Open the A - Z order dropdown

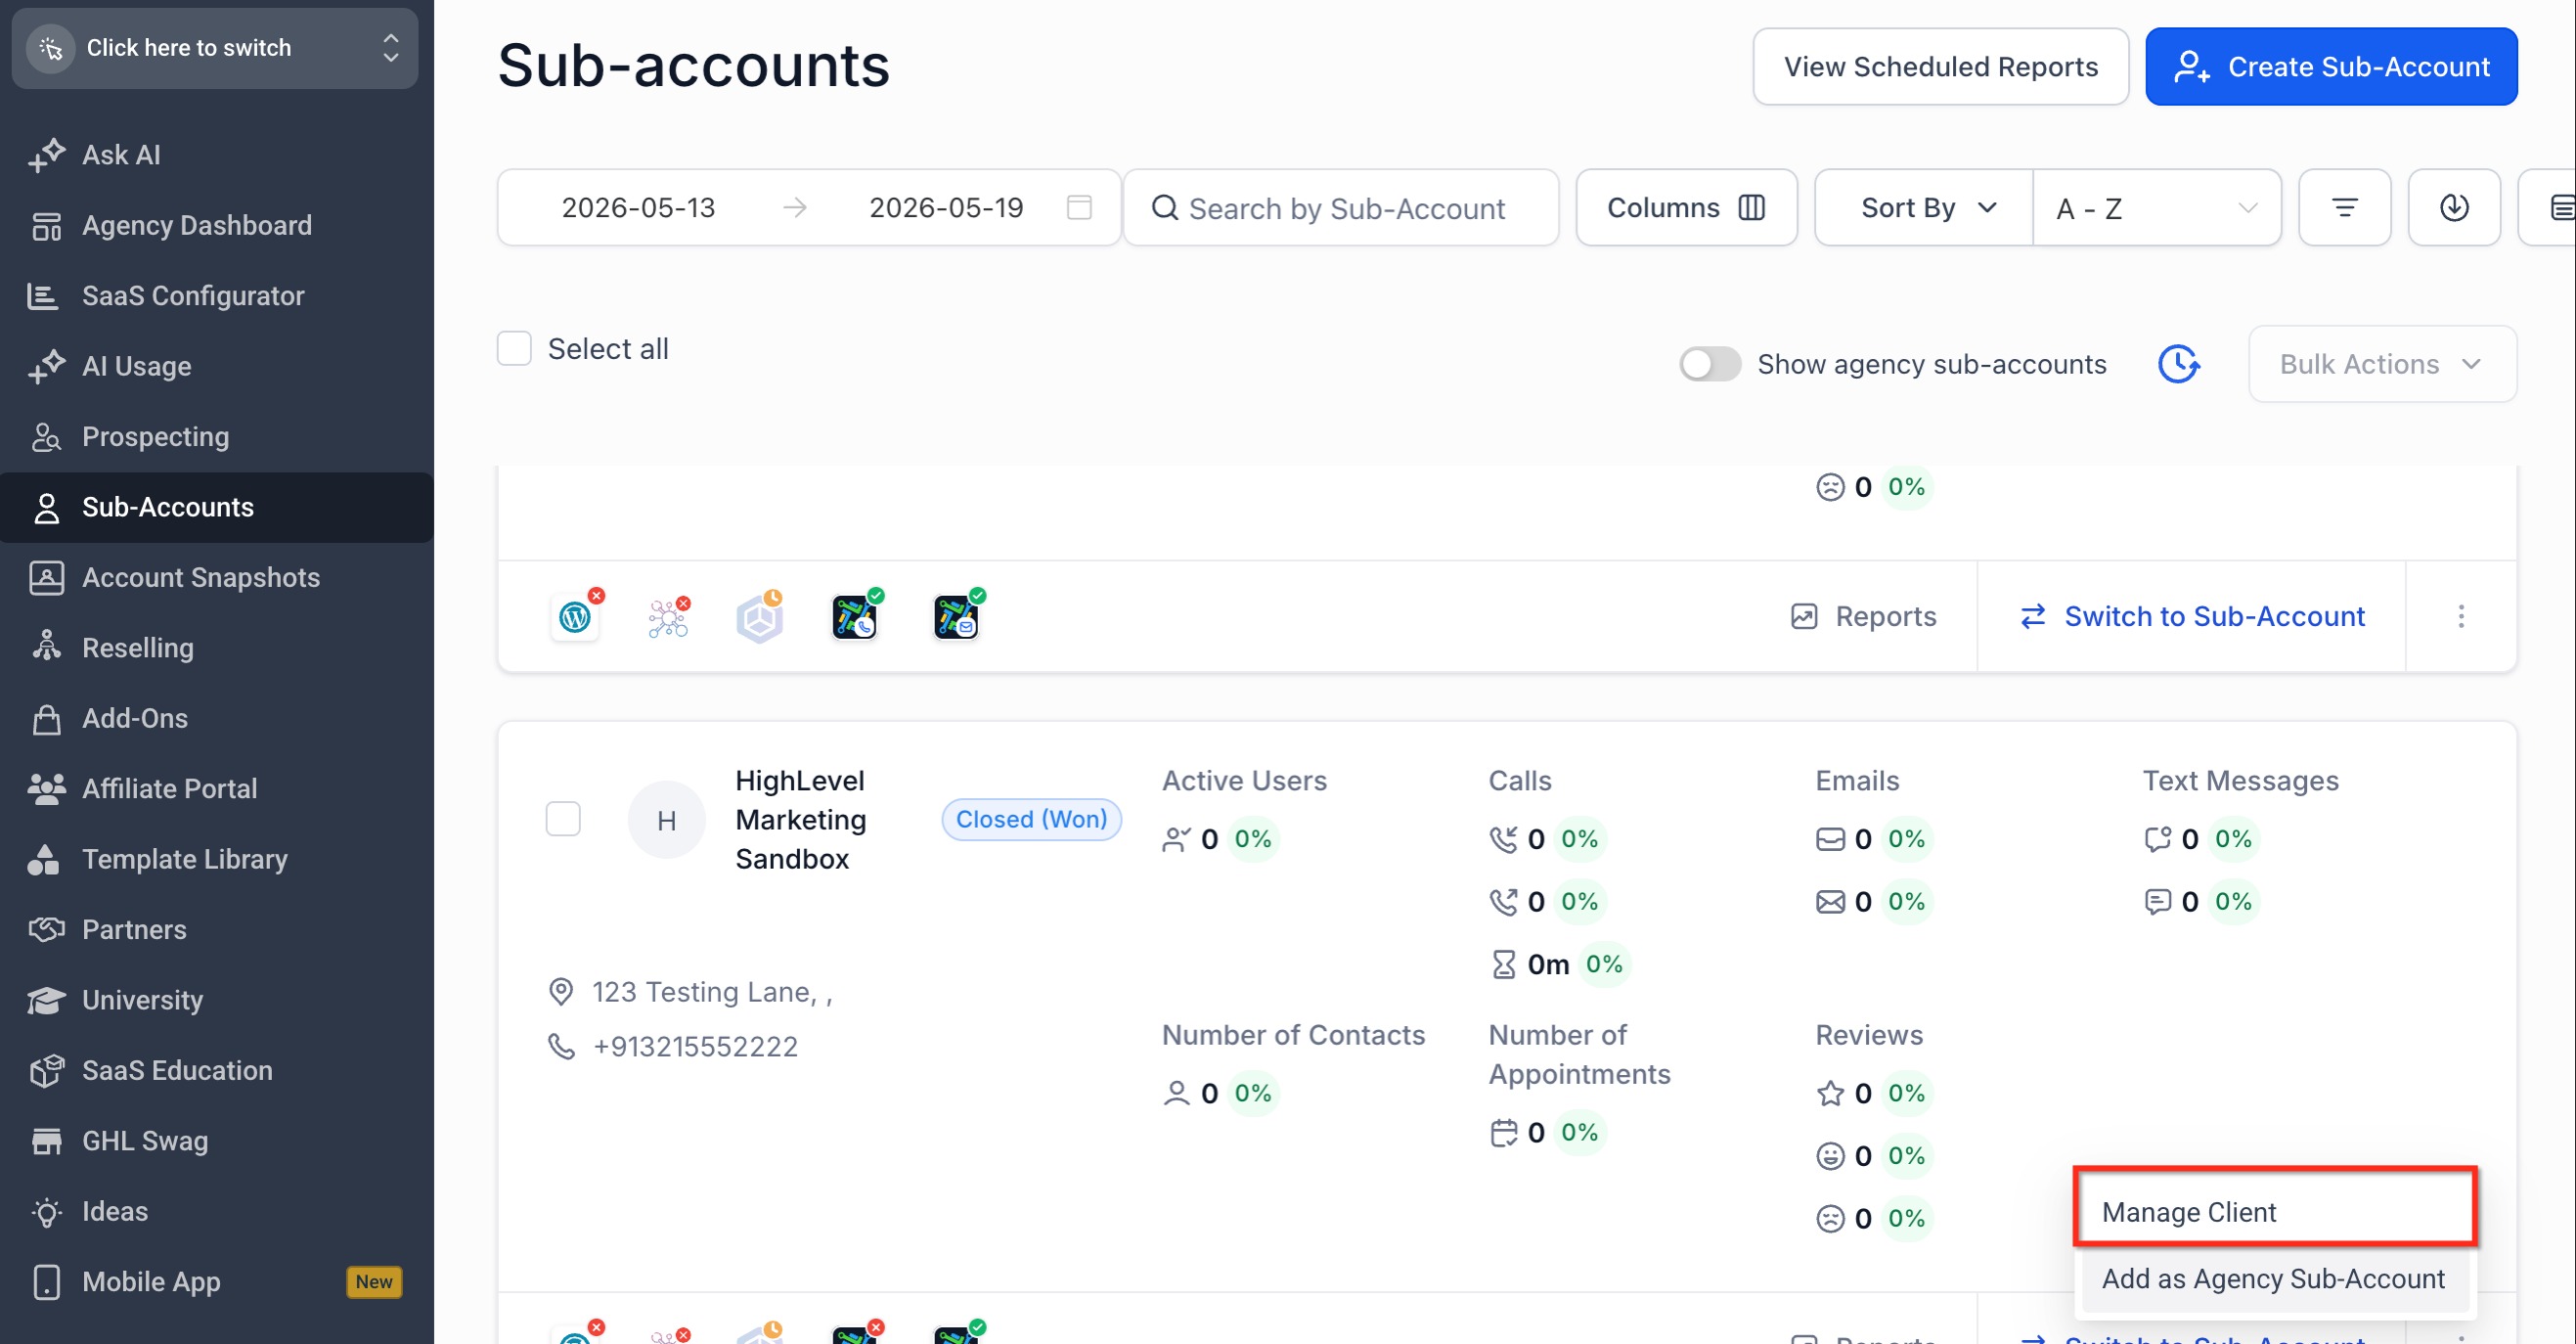(2156, 207)
